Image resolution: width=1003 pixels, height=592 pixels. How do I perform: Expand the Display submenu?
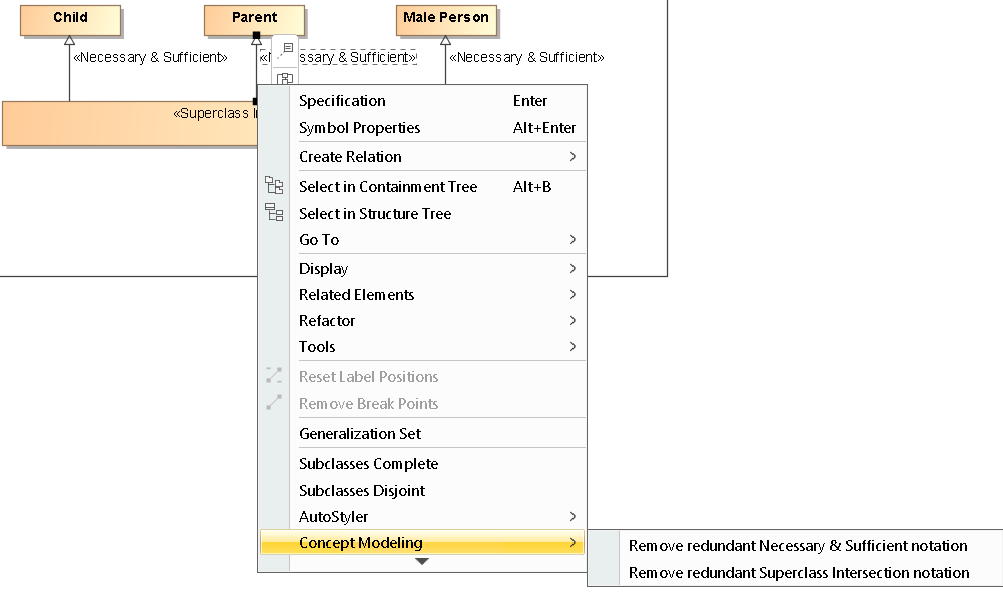pos(437,269)
